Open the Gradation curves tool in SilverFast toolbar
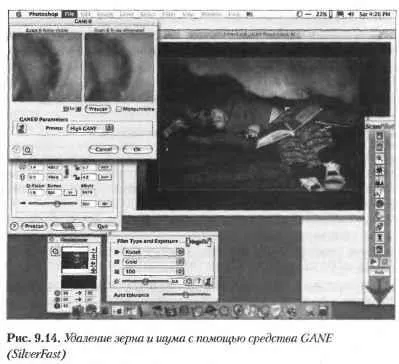399x364 pixels. click(380, 193)
